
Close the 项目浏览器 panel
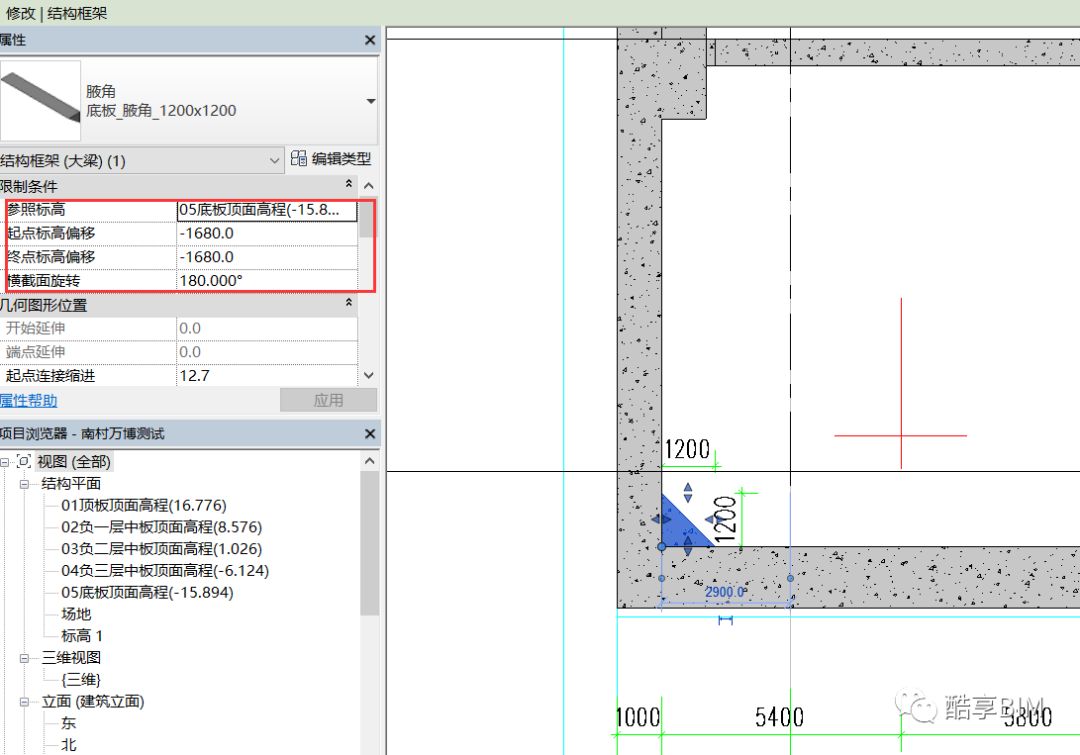tap(370, 434)
